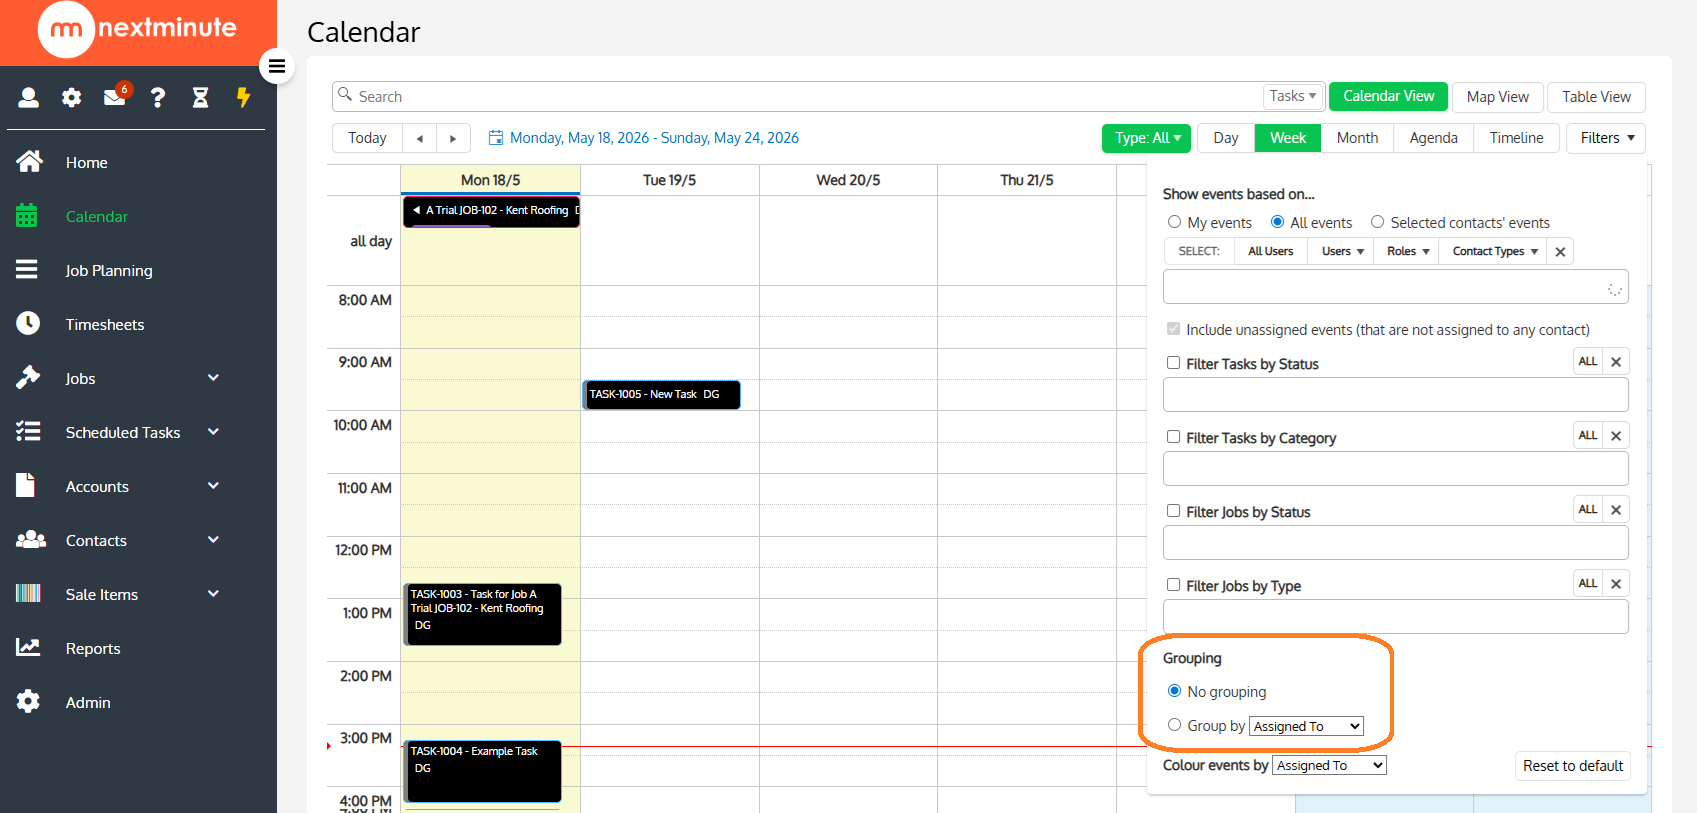This screenshot has width=1697, height=813.
Task: Click the lightning bolt quick actions icon
Action: click(x=243, y=97)
